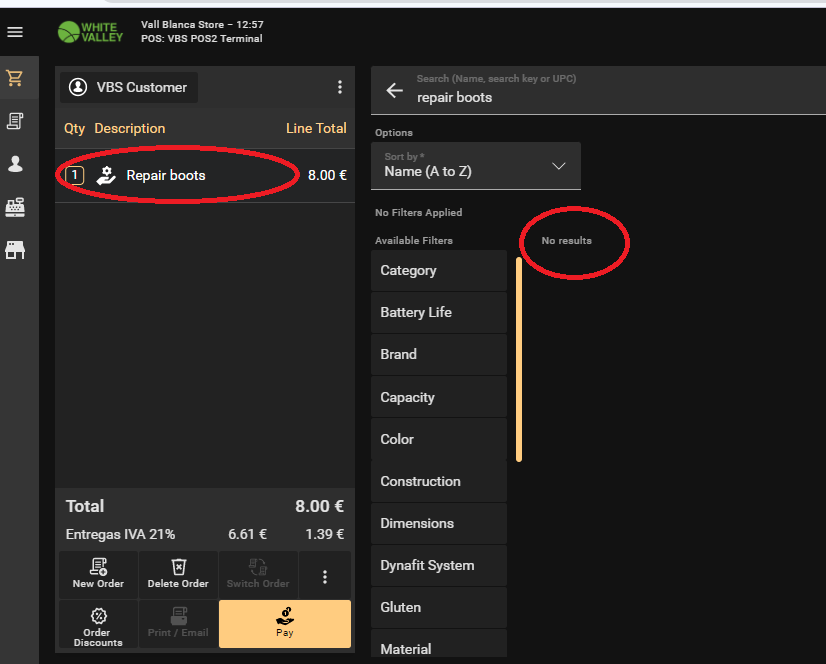
Task: Select the shopping cart sidebar icon
Action: coord(15,78)
